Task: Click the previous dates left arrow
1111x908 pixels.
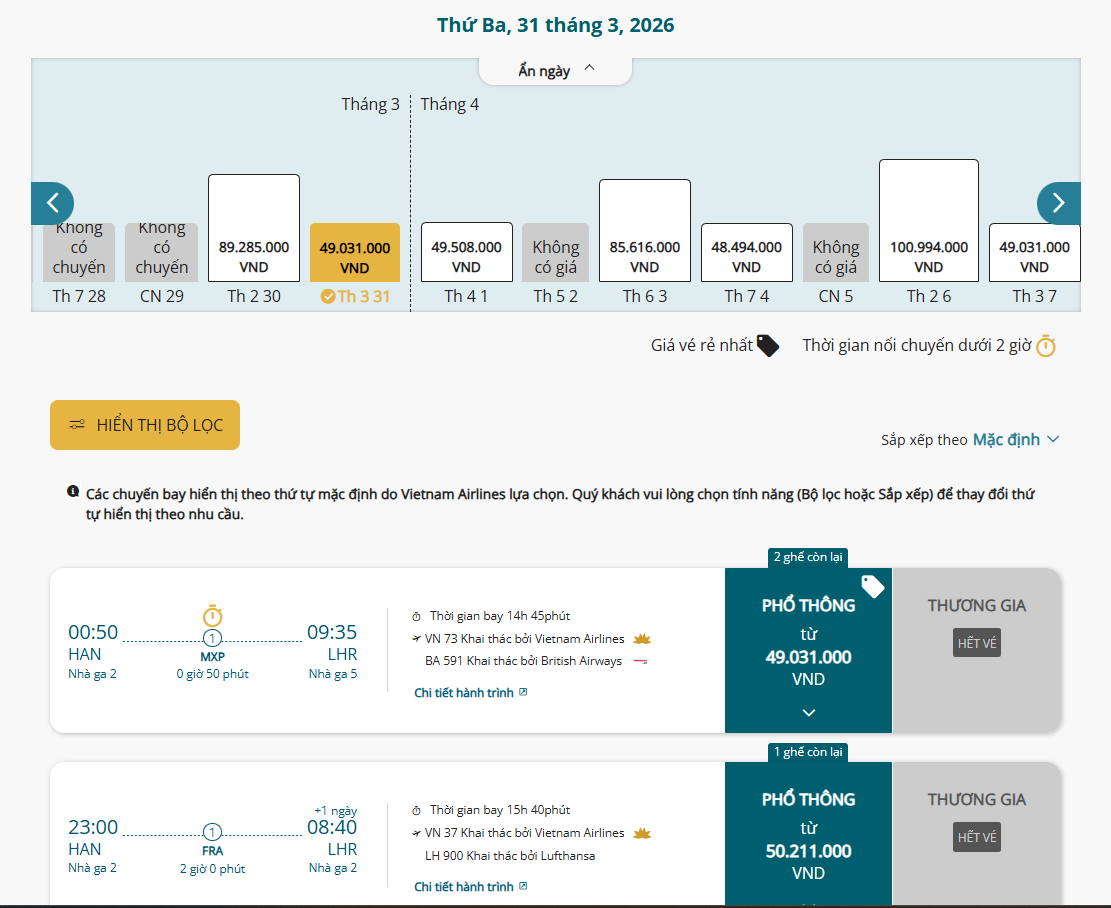Action: [x=52, y=204]
